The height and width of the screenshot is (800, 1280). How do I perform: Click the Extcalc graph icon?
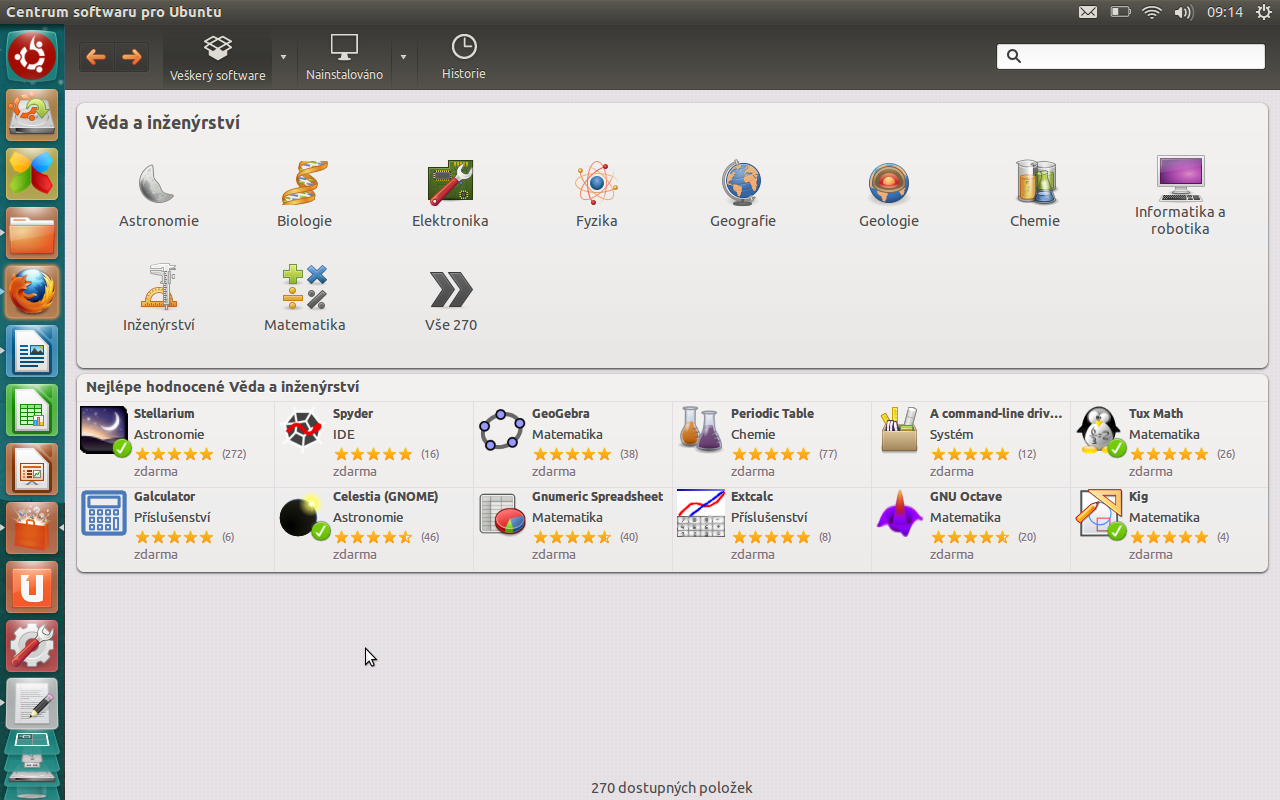pyautogui.click(x=701, y=514)
